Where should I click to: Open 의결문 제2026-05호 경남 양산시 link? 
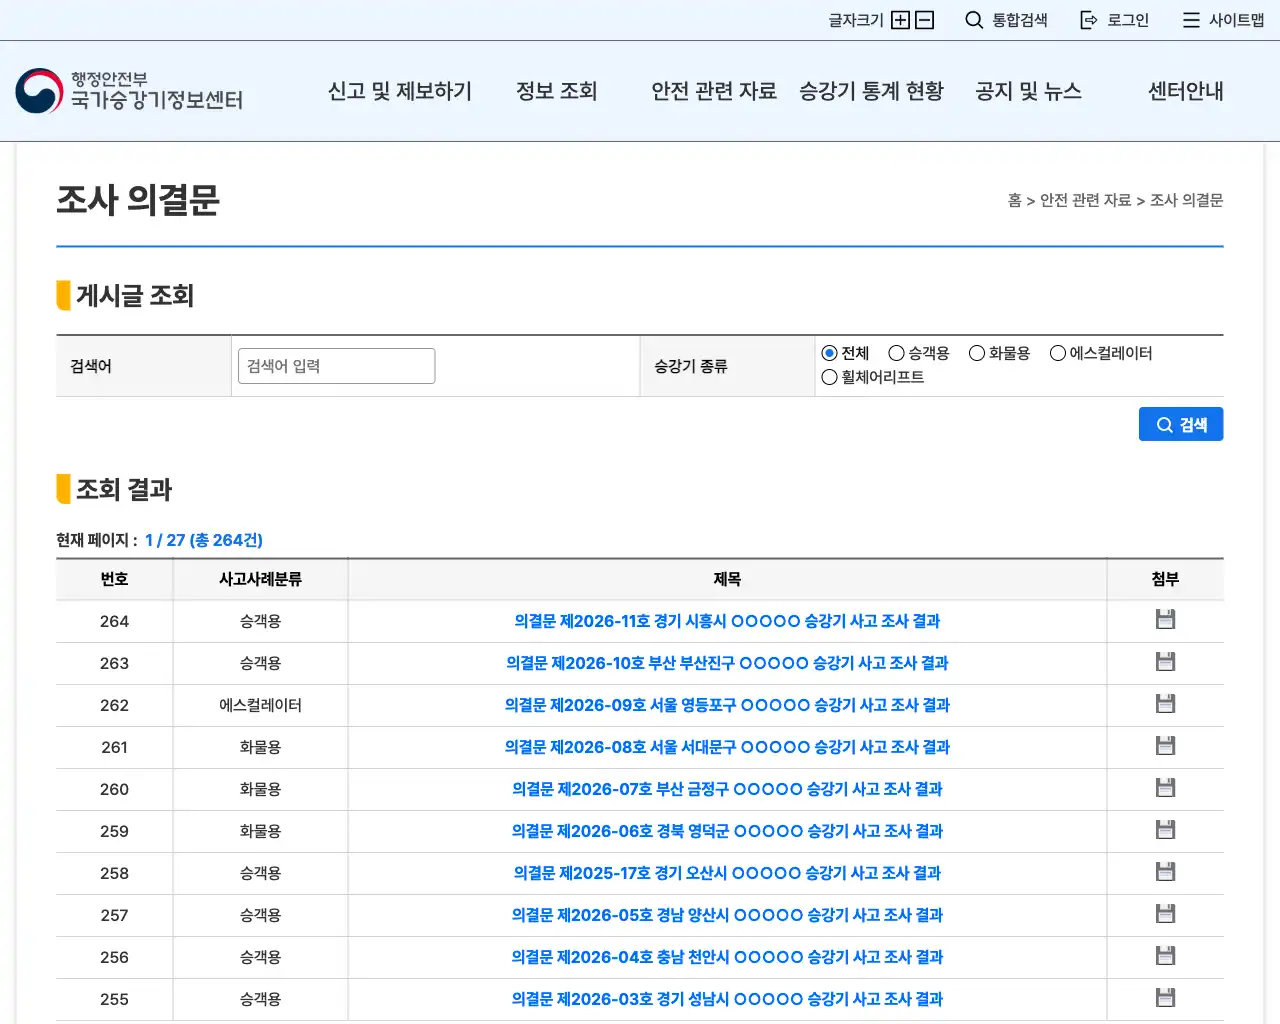pyautogui.click(x=727, y=915)
